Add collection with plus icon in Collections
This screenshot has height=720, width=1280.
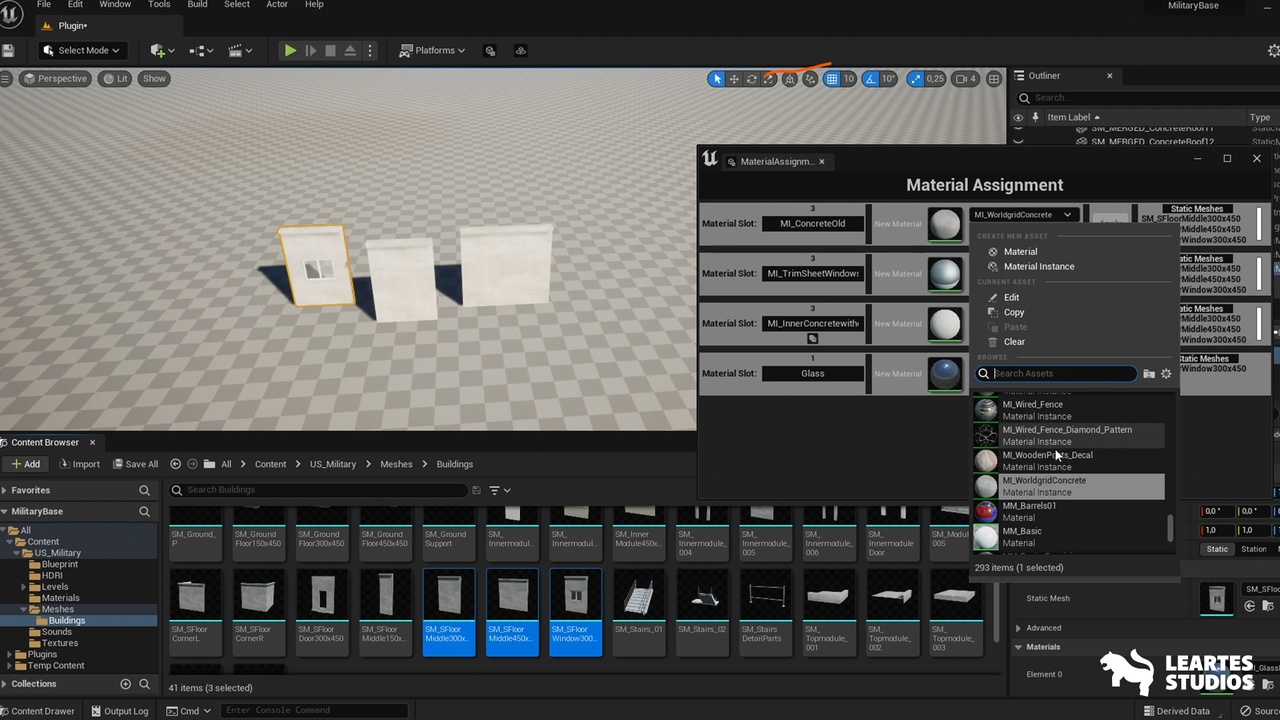pyautogui.click(x=126, y=684)
